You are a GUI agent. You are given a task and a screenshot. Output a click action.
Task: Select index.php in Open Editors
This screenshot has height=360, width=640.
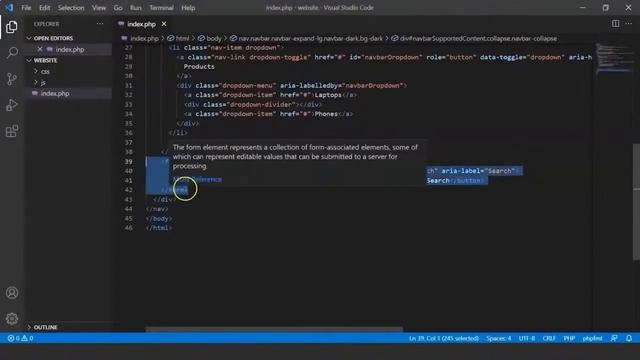pyautogui.click(x=70, y=49)
